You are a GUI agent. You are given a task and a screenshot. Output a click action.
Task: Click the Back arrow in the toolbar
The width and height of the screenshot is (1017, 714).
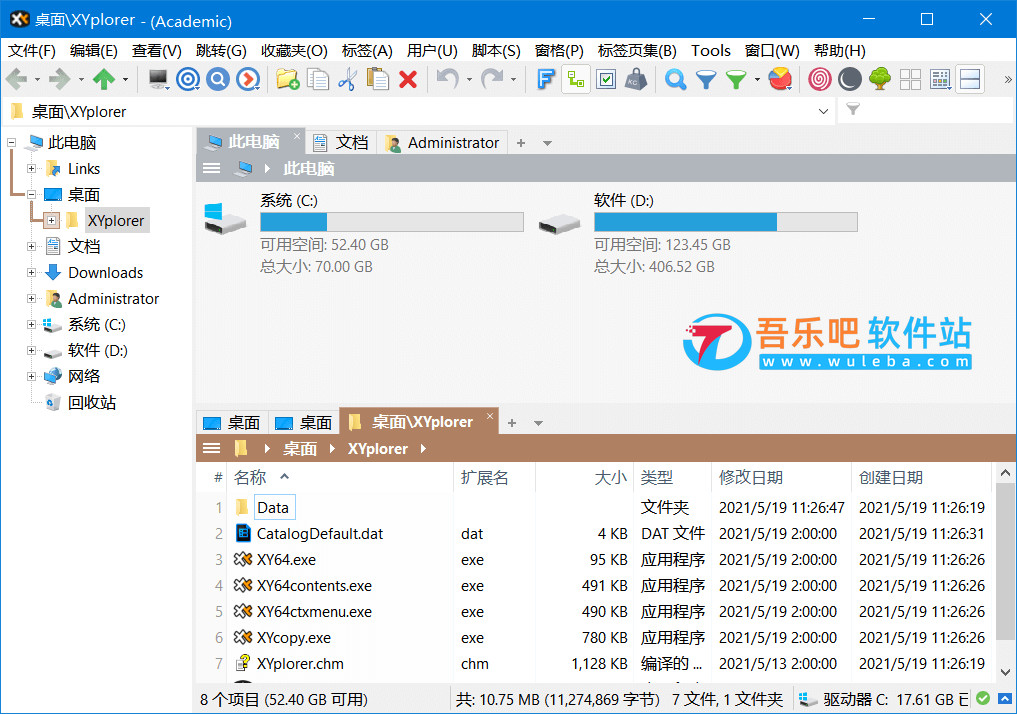[x=16, y=80]
